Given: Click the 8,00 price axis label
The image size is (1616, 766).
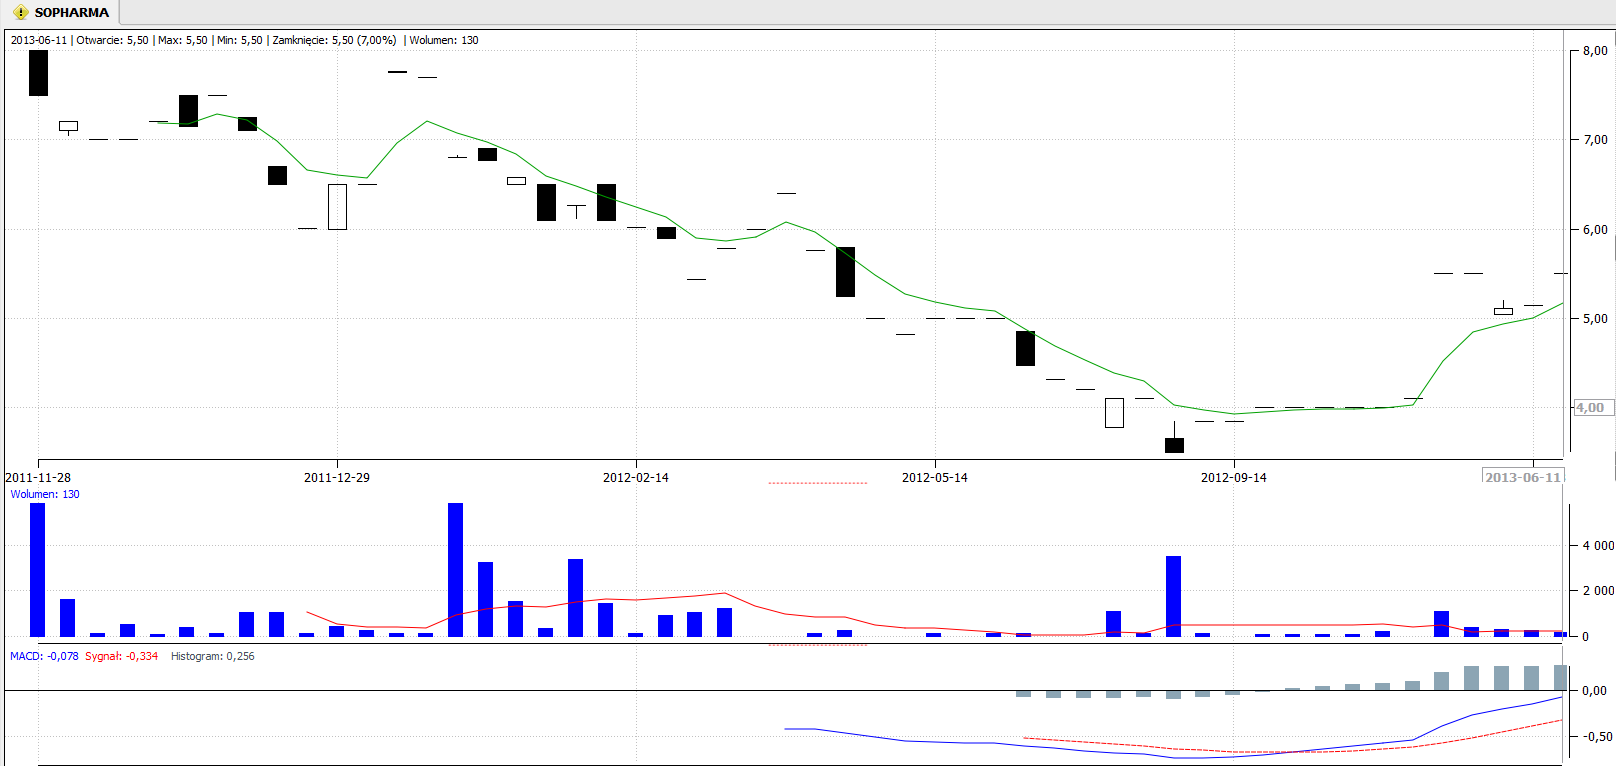Looking at the screenshot, I should point(1596,51).
